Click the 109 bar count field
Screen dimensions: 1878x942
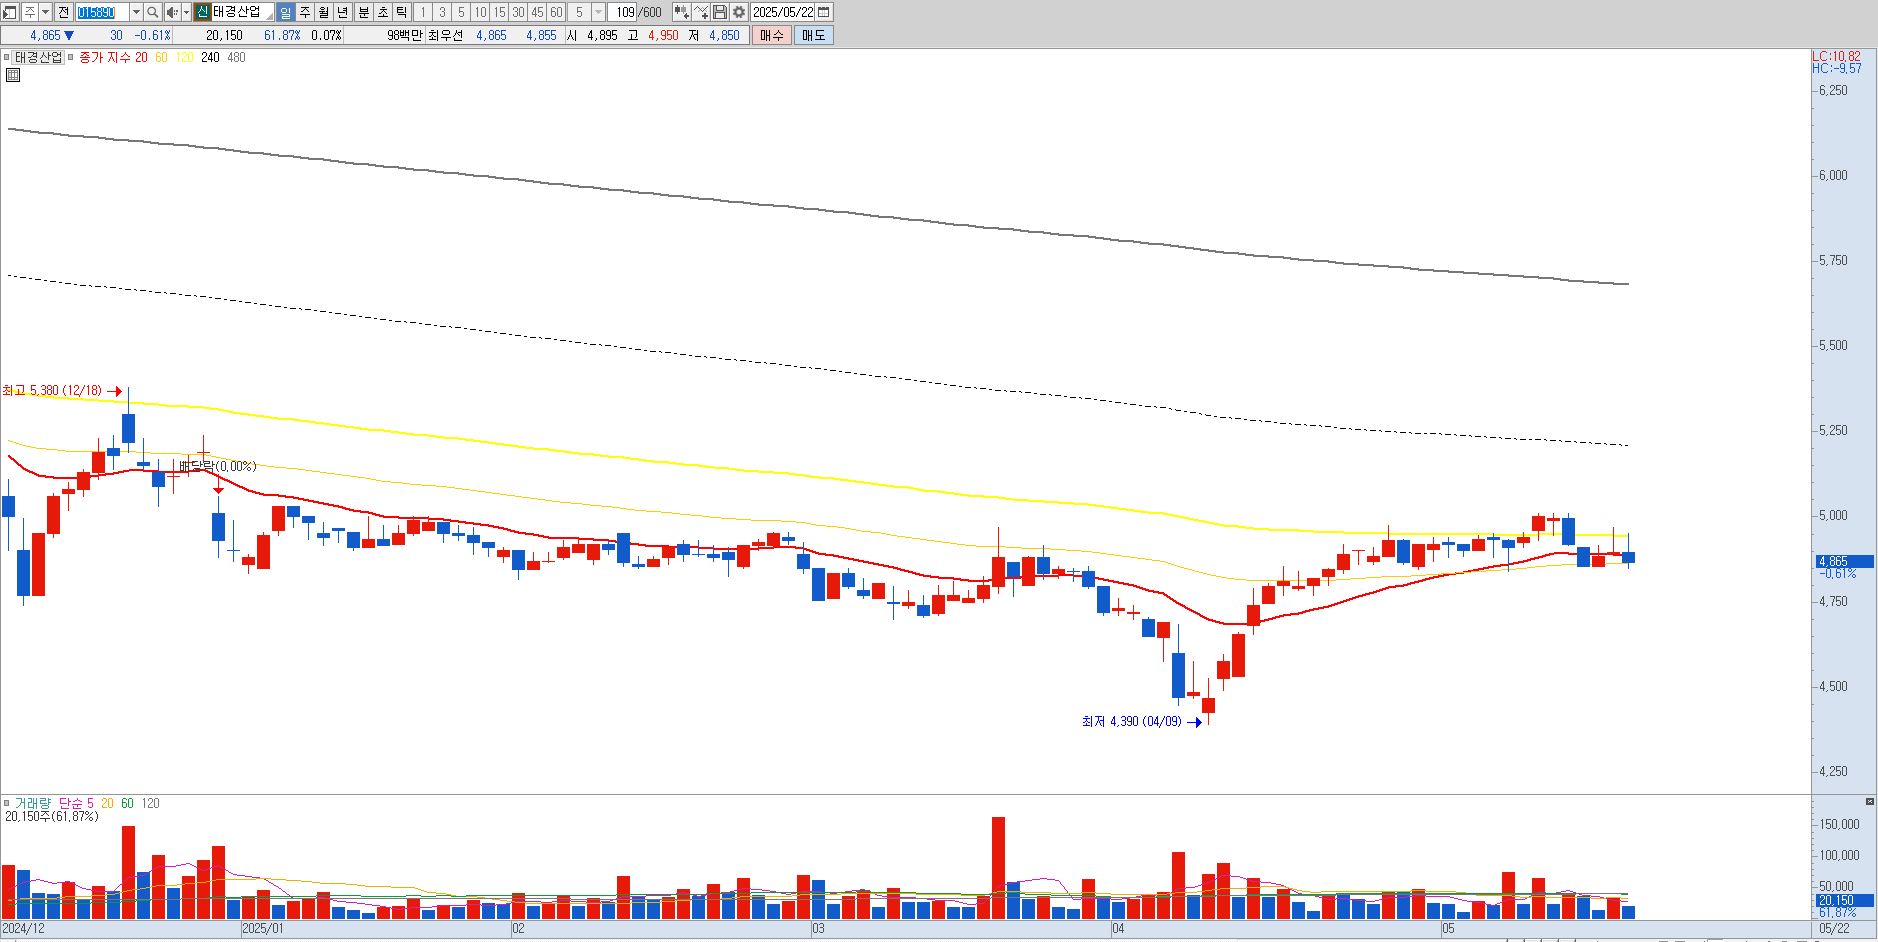tap(624, 12)
